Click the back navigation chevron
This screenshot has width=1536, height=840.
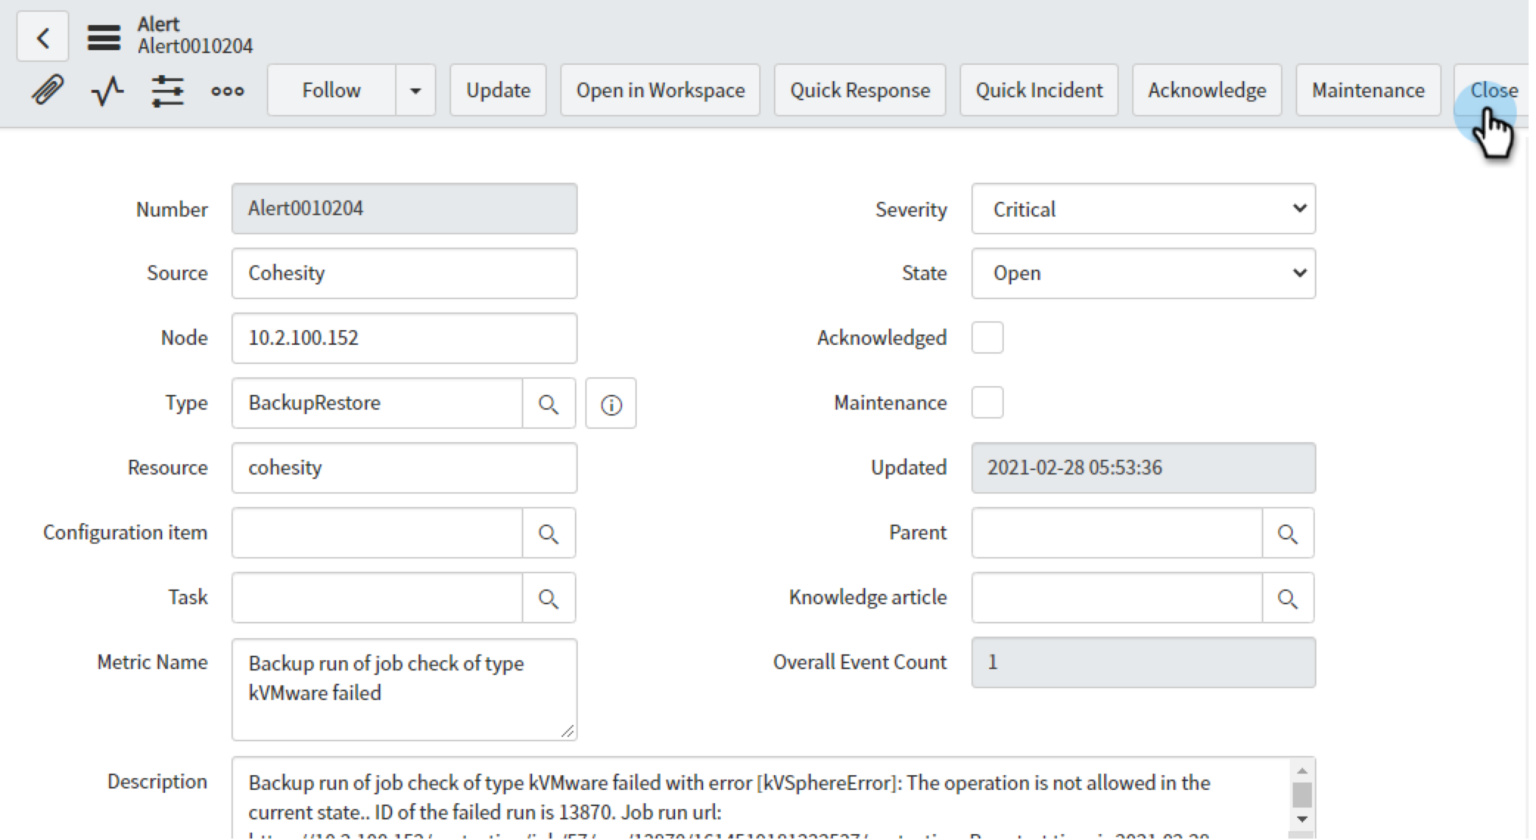click(43, 37)
